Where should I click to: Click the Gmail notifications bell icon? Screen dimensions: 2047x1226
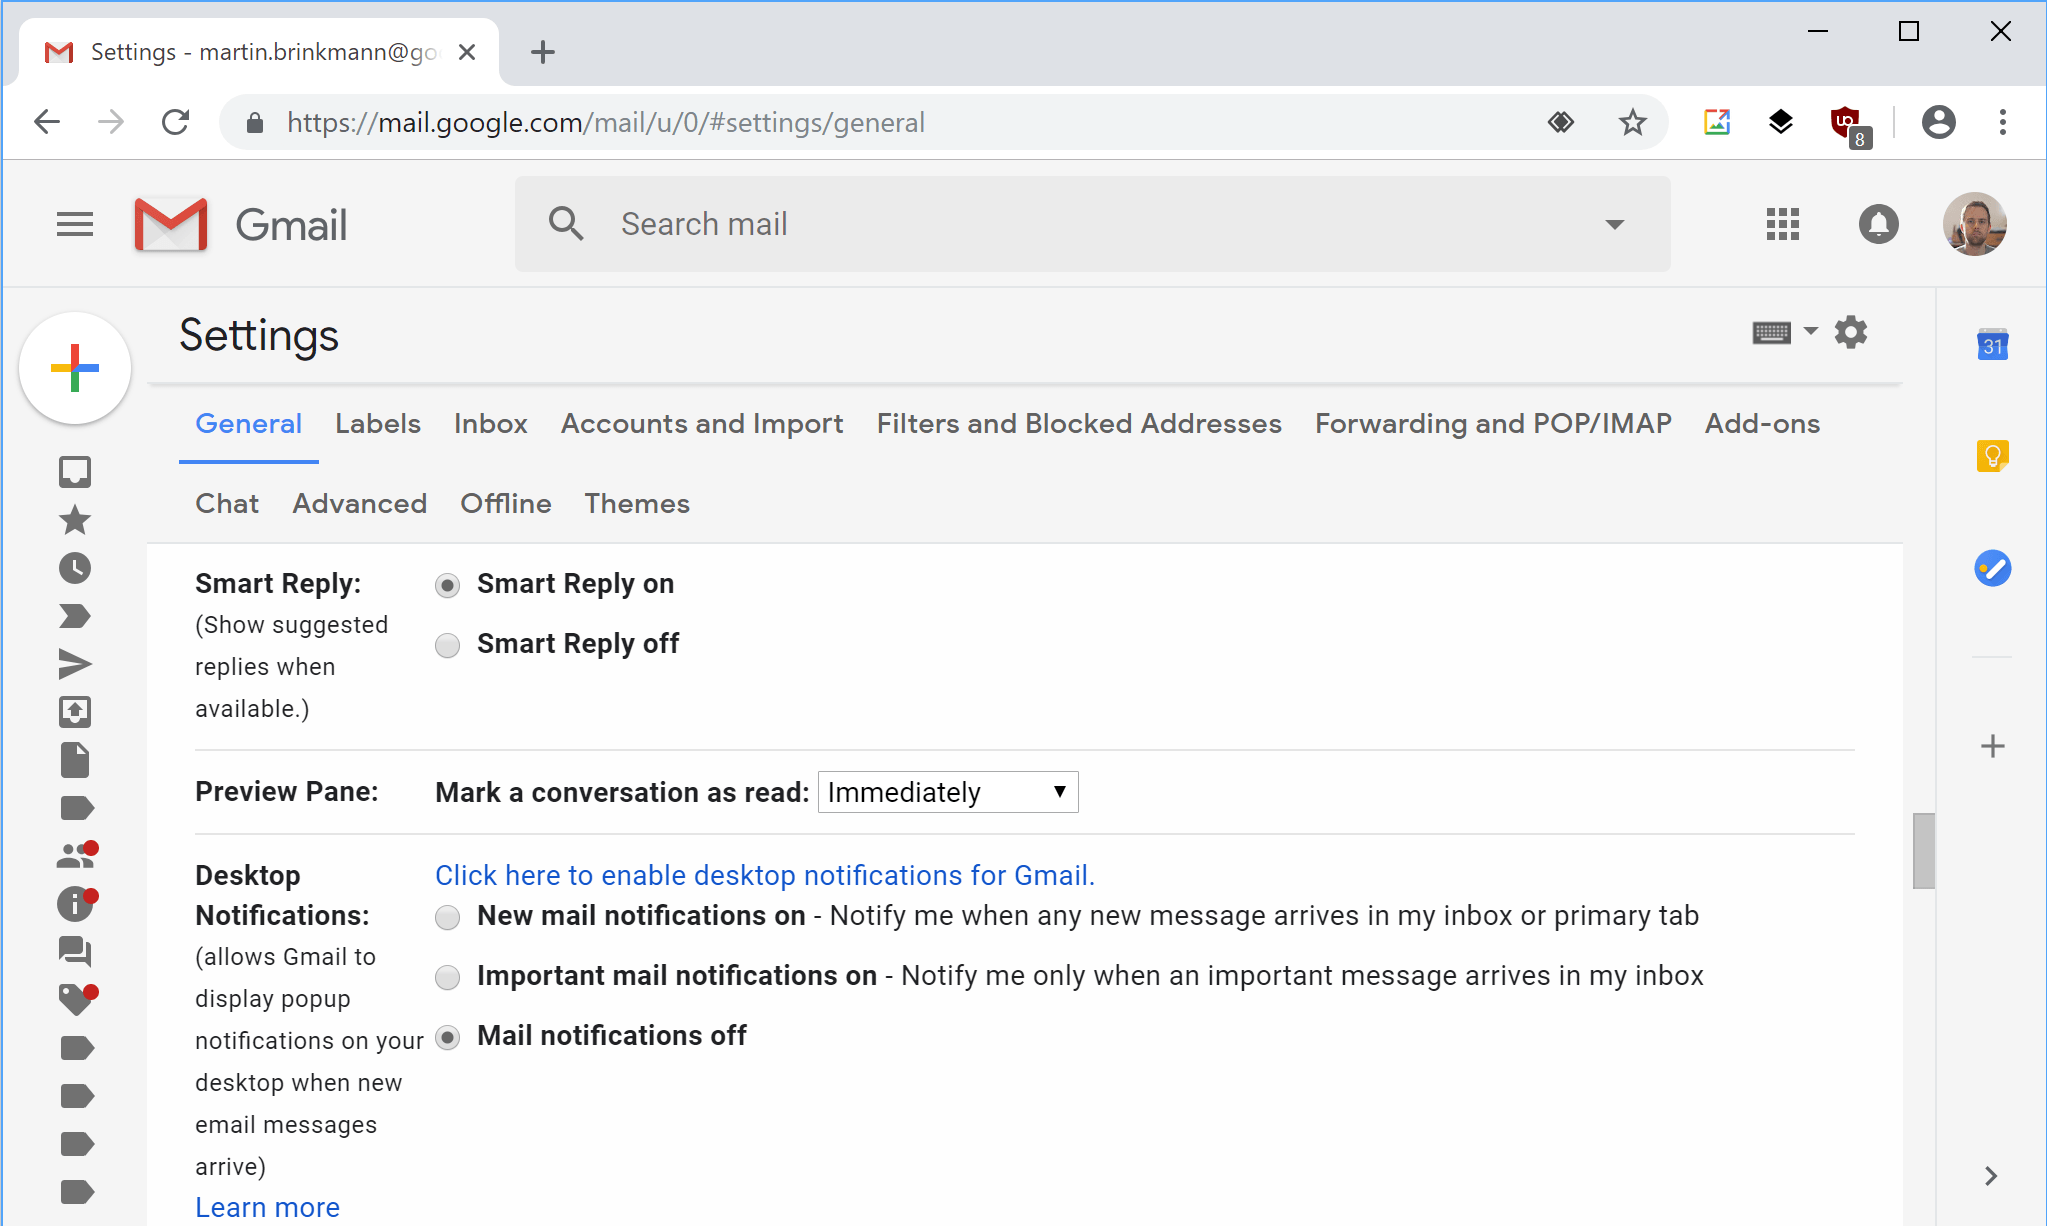coord(1879,222)
